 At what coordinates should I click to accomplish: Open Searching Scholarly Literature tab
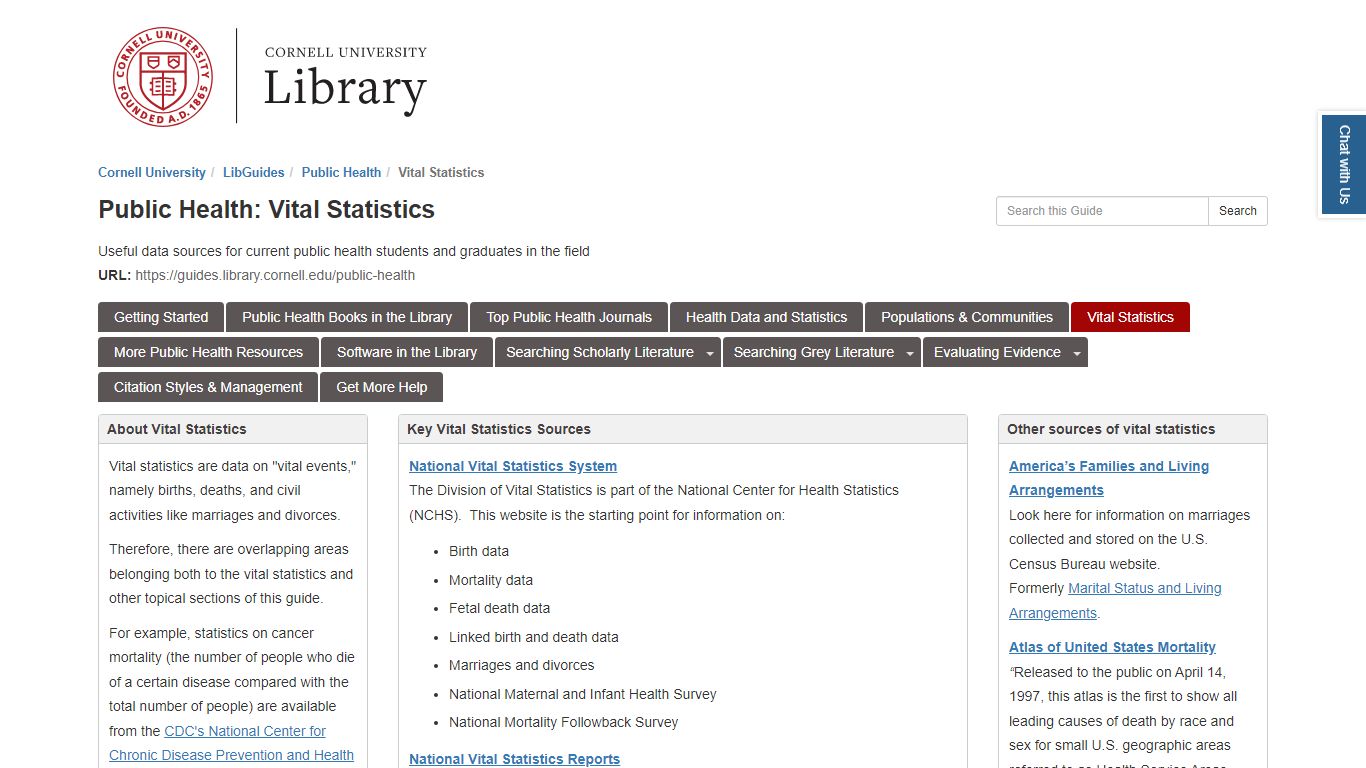tap(599, 352)
